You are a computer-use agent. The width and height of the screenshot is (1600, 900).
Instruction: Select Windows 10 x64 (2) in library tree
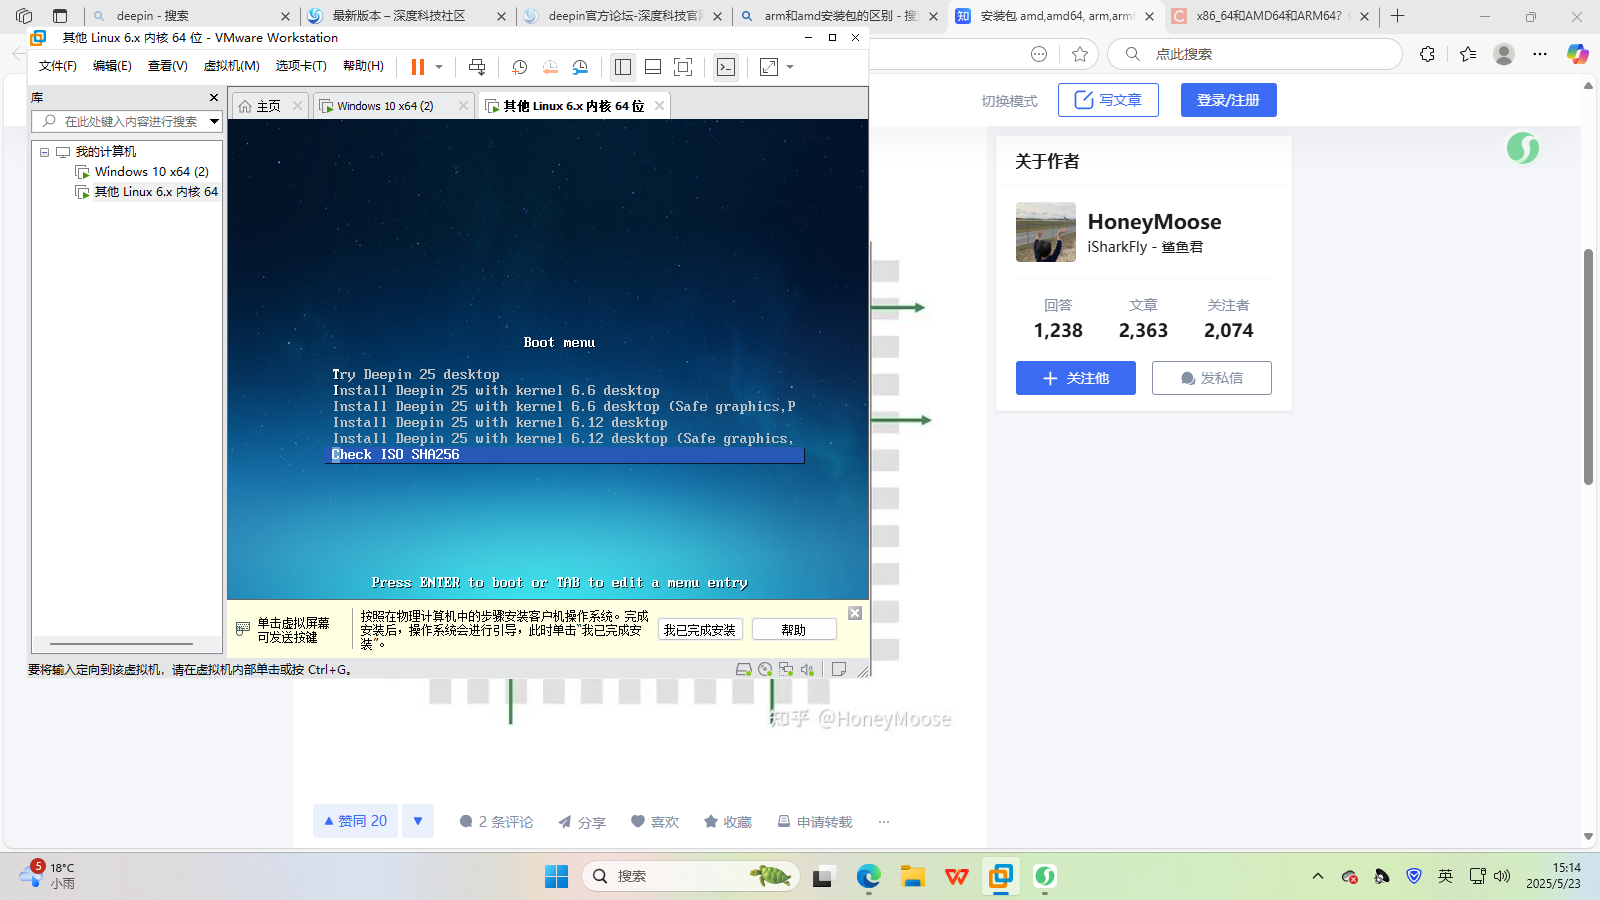151,172
